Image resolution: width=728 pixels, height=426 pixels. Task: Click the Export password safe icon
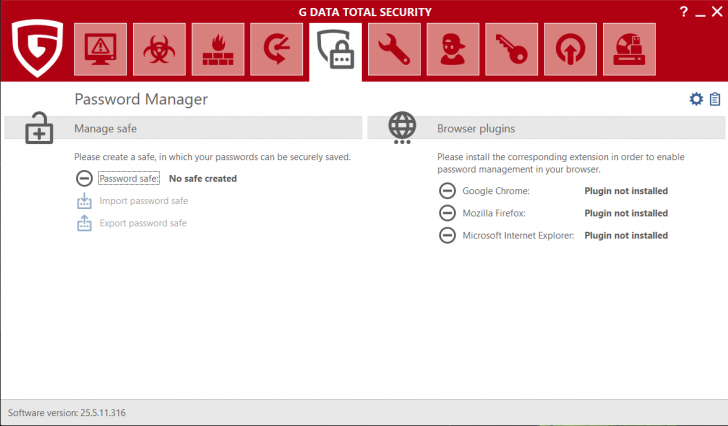click(84, 223)
